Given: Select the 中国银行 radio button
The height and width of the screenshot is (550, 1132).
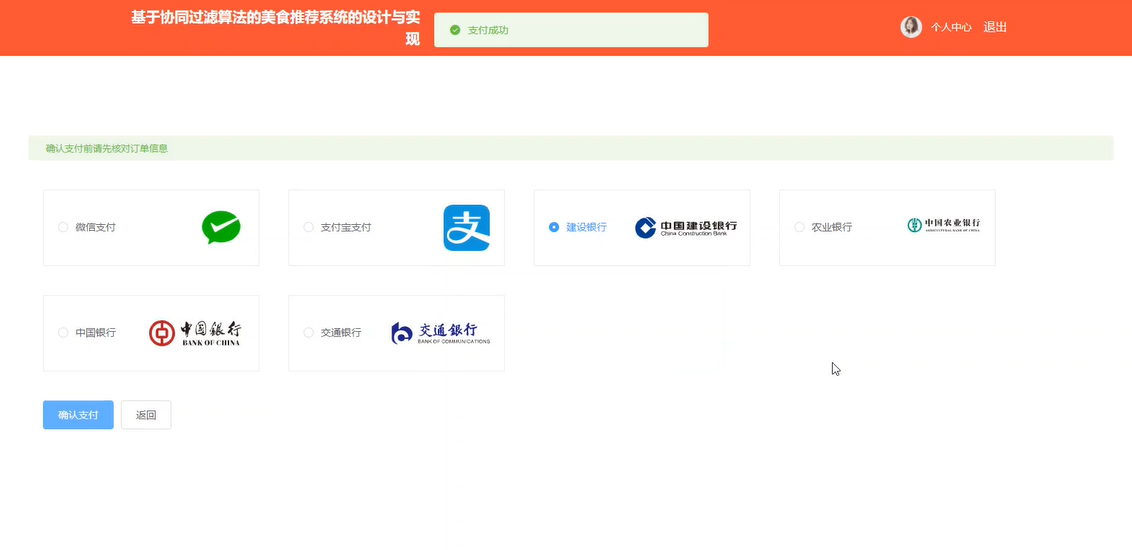Looking at the screenshot, I should click(x=63, y=333).
